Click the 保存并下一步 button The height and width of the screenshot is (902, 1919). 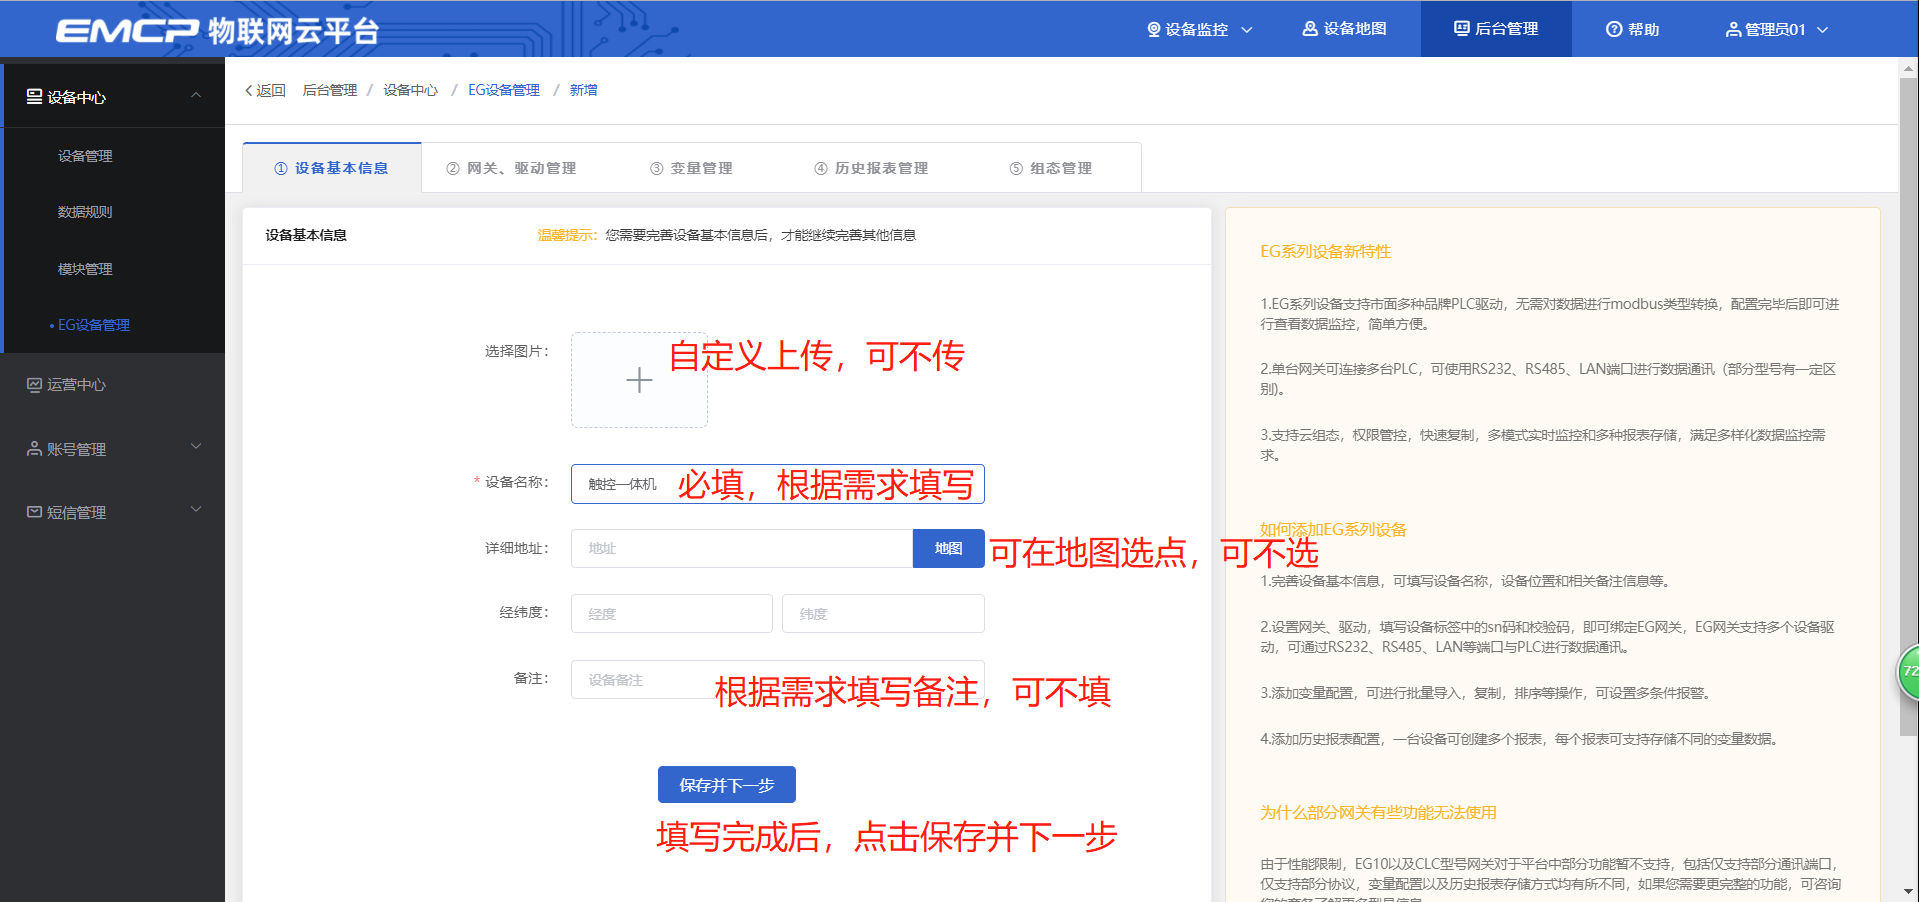click(726, 785)
